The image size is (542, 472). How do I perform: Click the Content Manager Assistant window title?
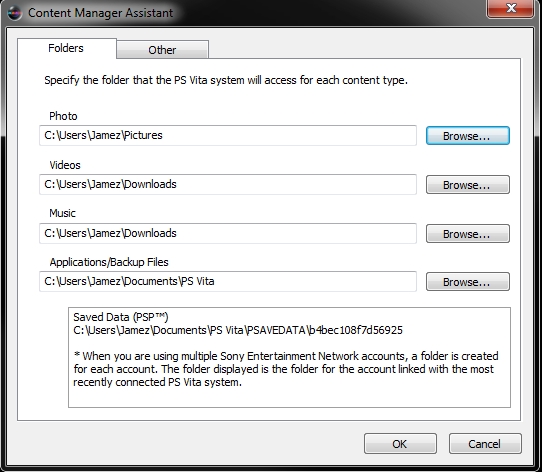(100, 13)
